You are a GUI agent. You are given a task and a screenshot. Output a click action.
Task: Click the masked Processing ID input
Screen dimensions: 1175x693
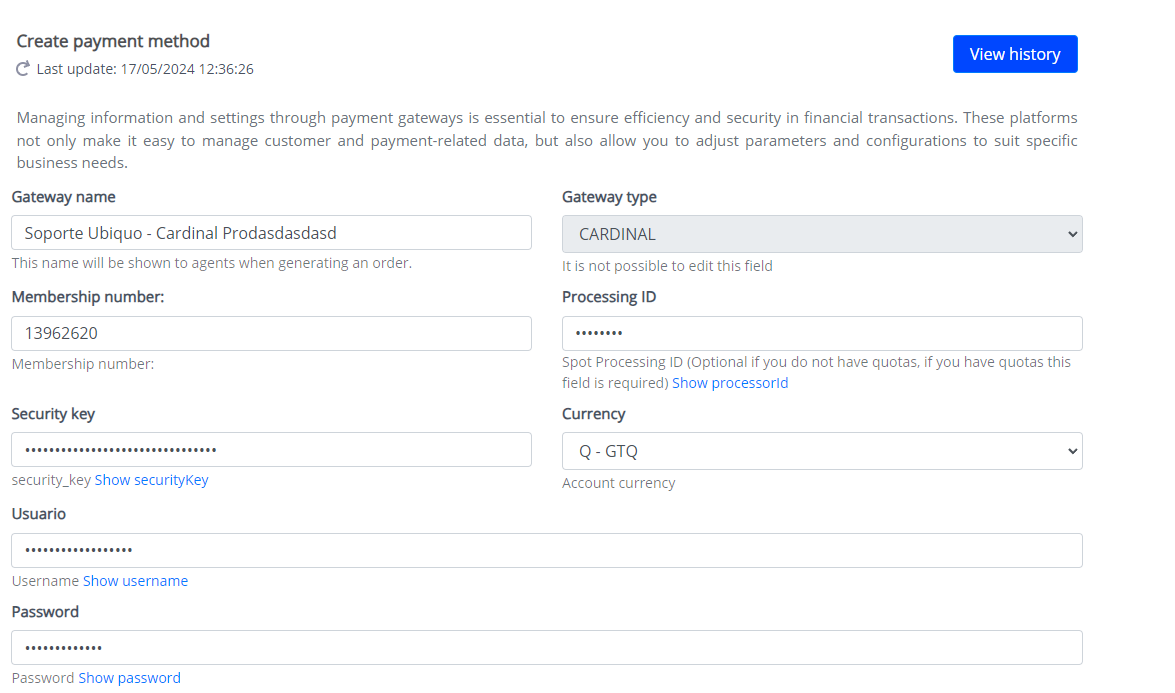tap(821, 334)
